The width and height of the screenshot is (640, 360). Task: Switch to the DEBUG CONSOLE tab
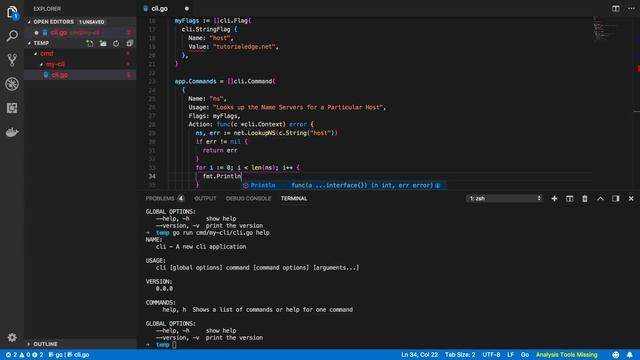pyautogui.click(x=248, y=198)
